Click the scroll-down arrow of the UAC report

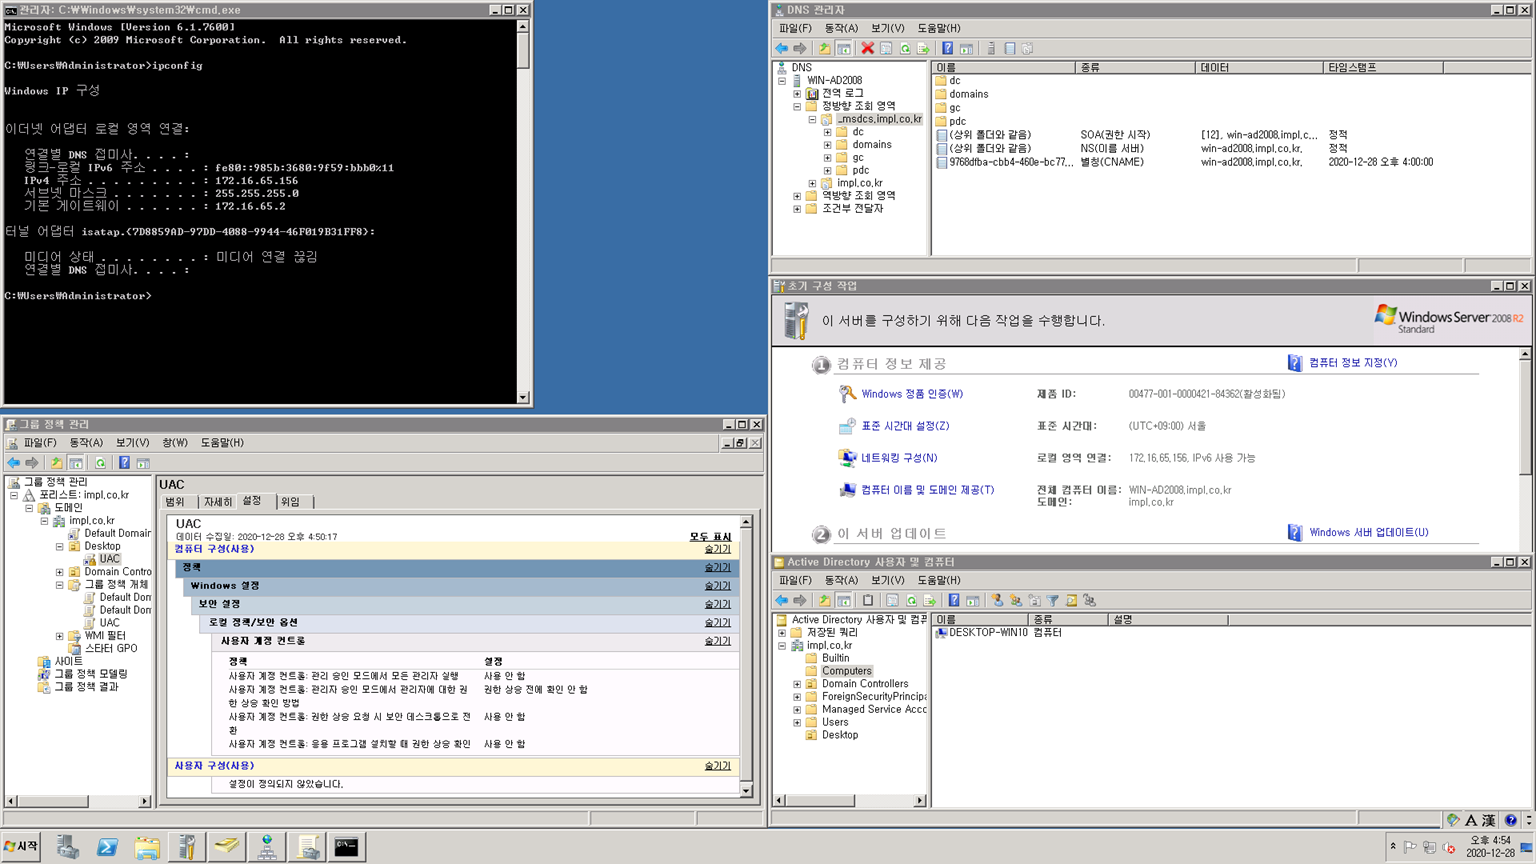746,791
